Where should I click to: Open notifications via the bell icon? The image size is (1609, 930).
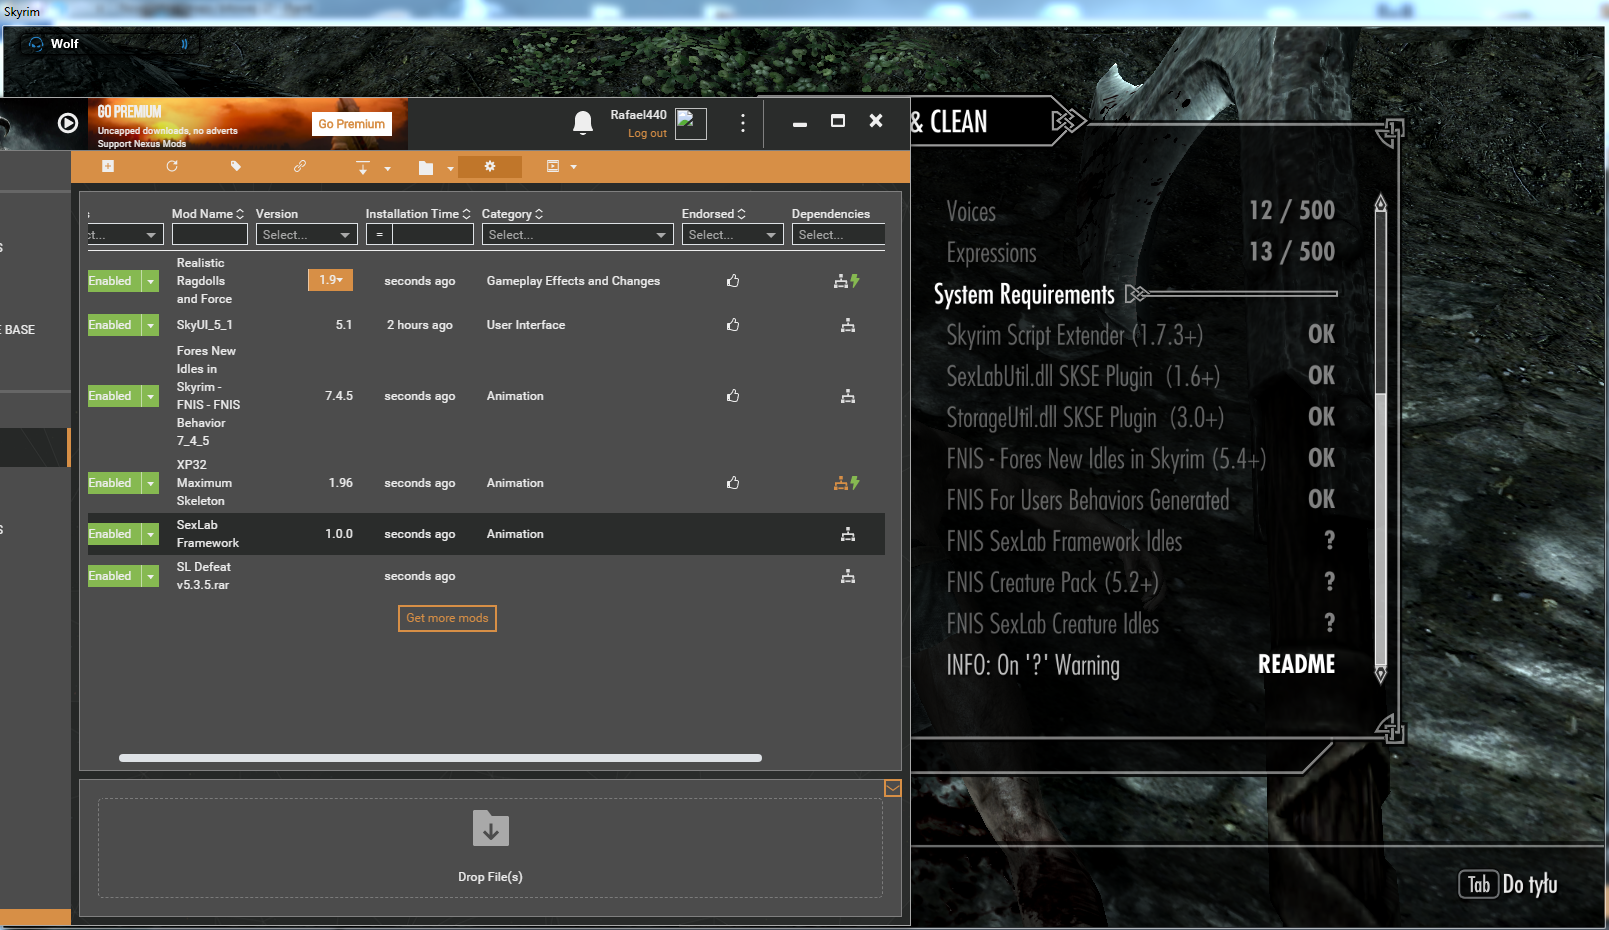pos(583,123)
